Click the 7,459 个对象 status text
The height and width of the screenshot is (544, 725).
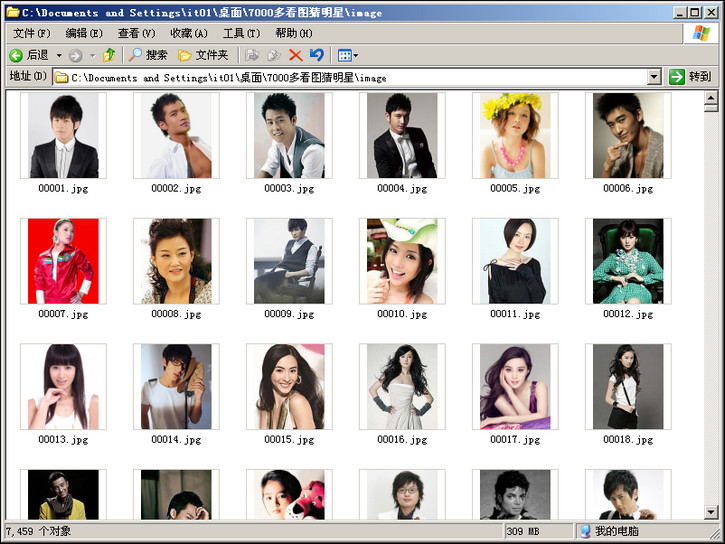(x=38, y=532)
